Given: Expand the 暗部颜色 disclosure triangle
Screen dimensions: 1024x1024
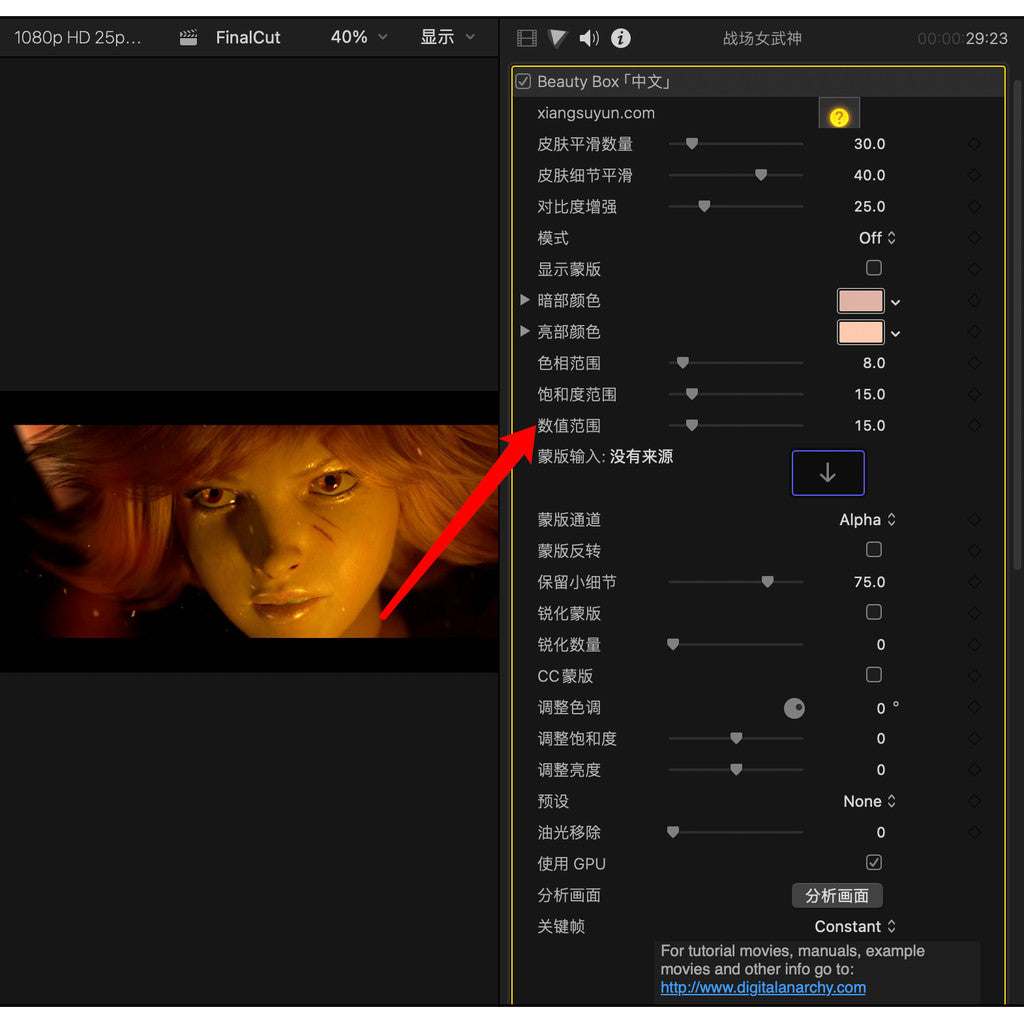Looking at the screenshot, I should pos(524,300).
